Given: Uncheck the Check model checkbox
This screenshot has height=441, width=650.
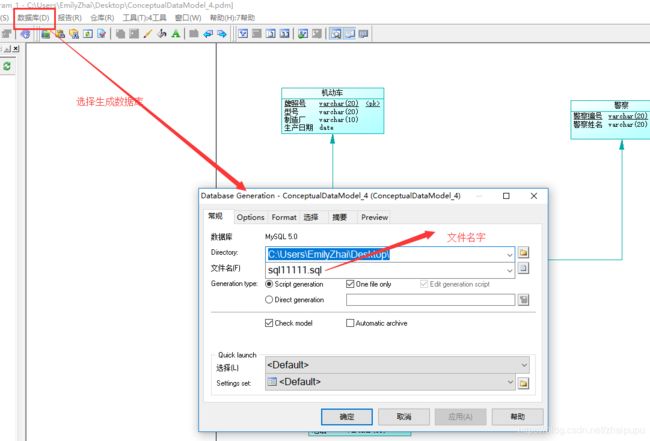Looking at the screenshot, I should [x=269, y=323].
